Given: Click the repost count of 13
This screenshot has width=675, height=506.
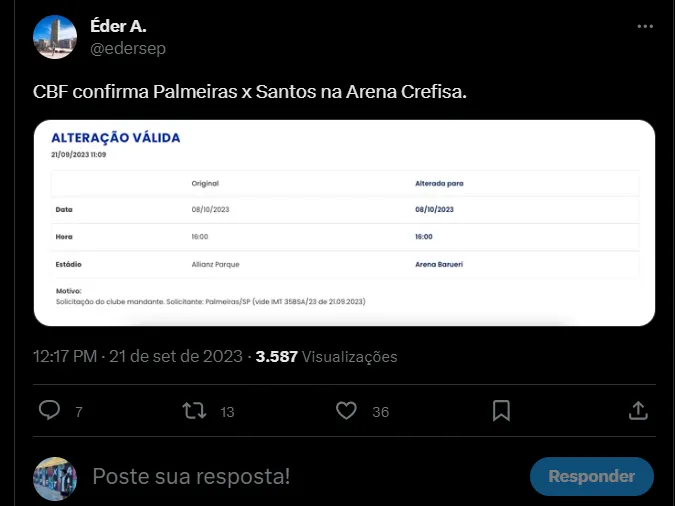Looking at the screenshot, I should coord(227,412).
